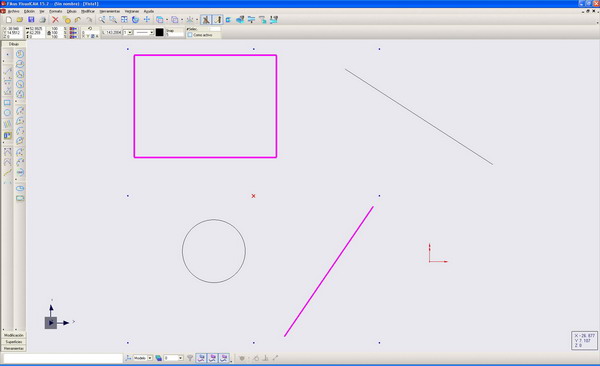Viewport: 600px width, 366px height.
Task: Open the Archivo menu
Action: [13, 11]
